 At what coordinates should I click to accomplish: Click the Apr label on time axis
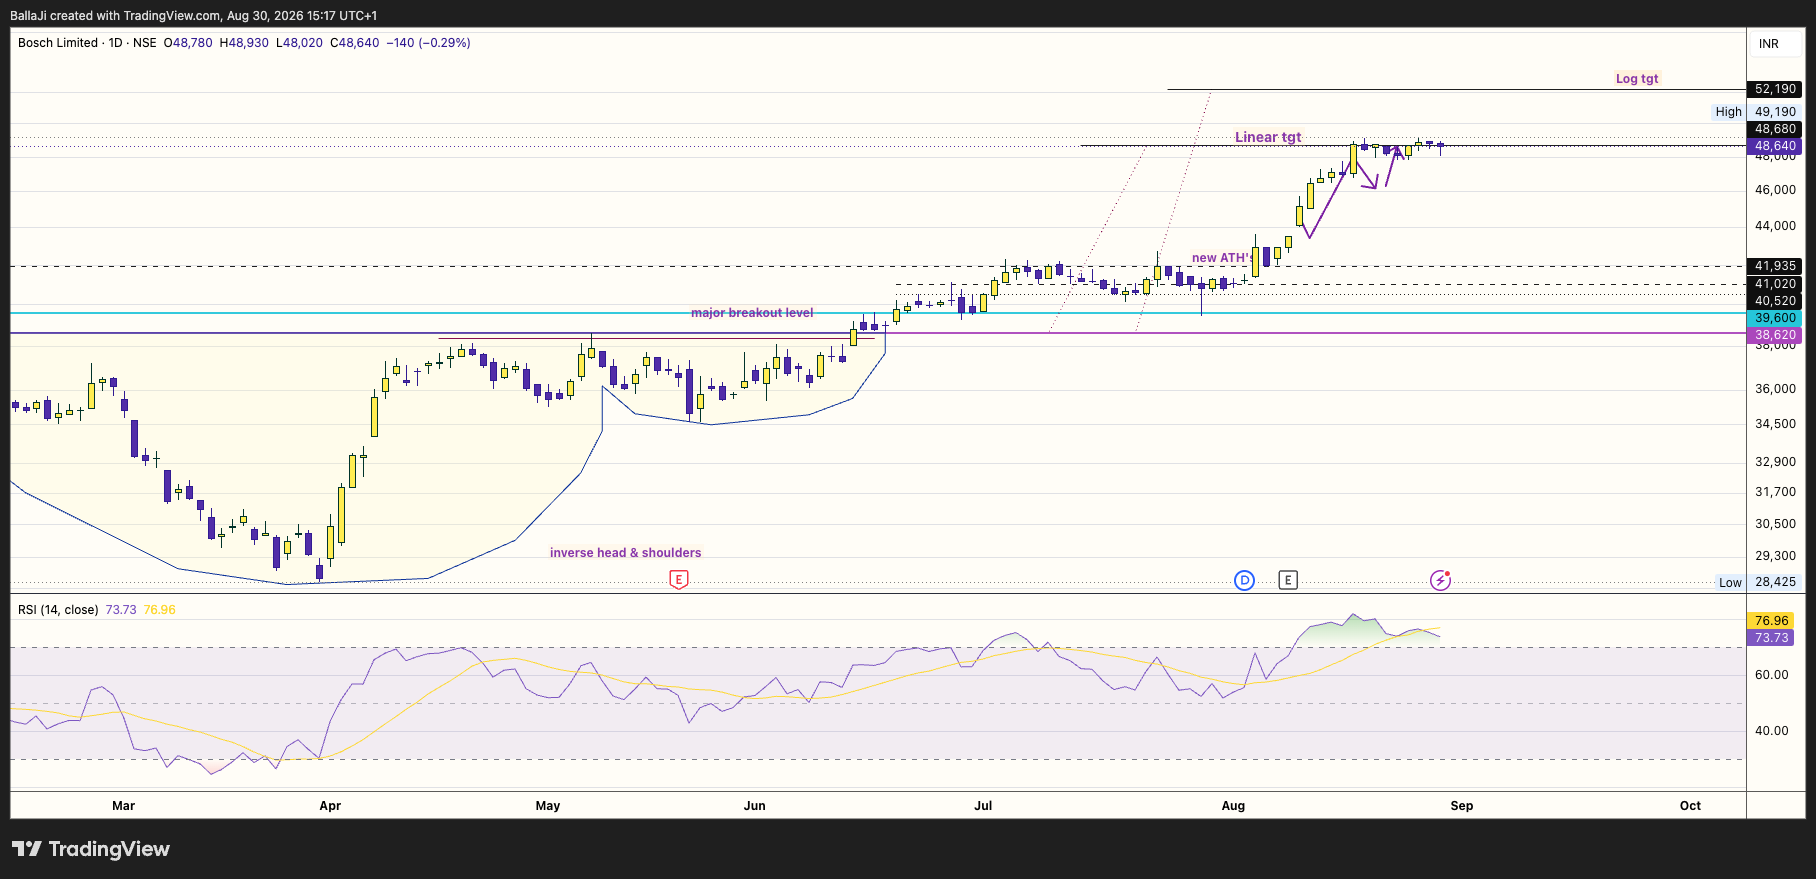point(330,806)
